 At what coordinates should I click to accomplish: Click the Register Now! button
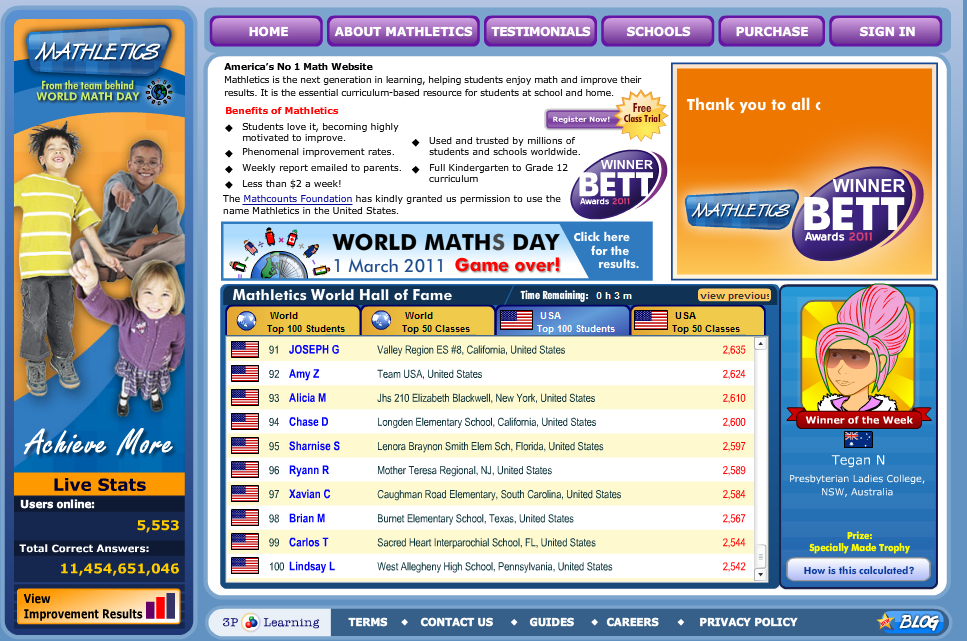(582, 119)
